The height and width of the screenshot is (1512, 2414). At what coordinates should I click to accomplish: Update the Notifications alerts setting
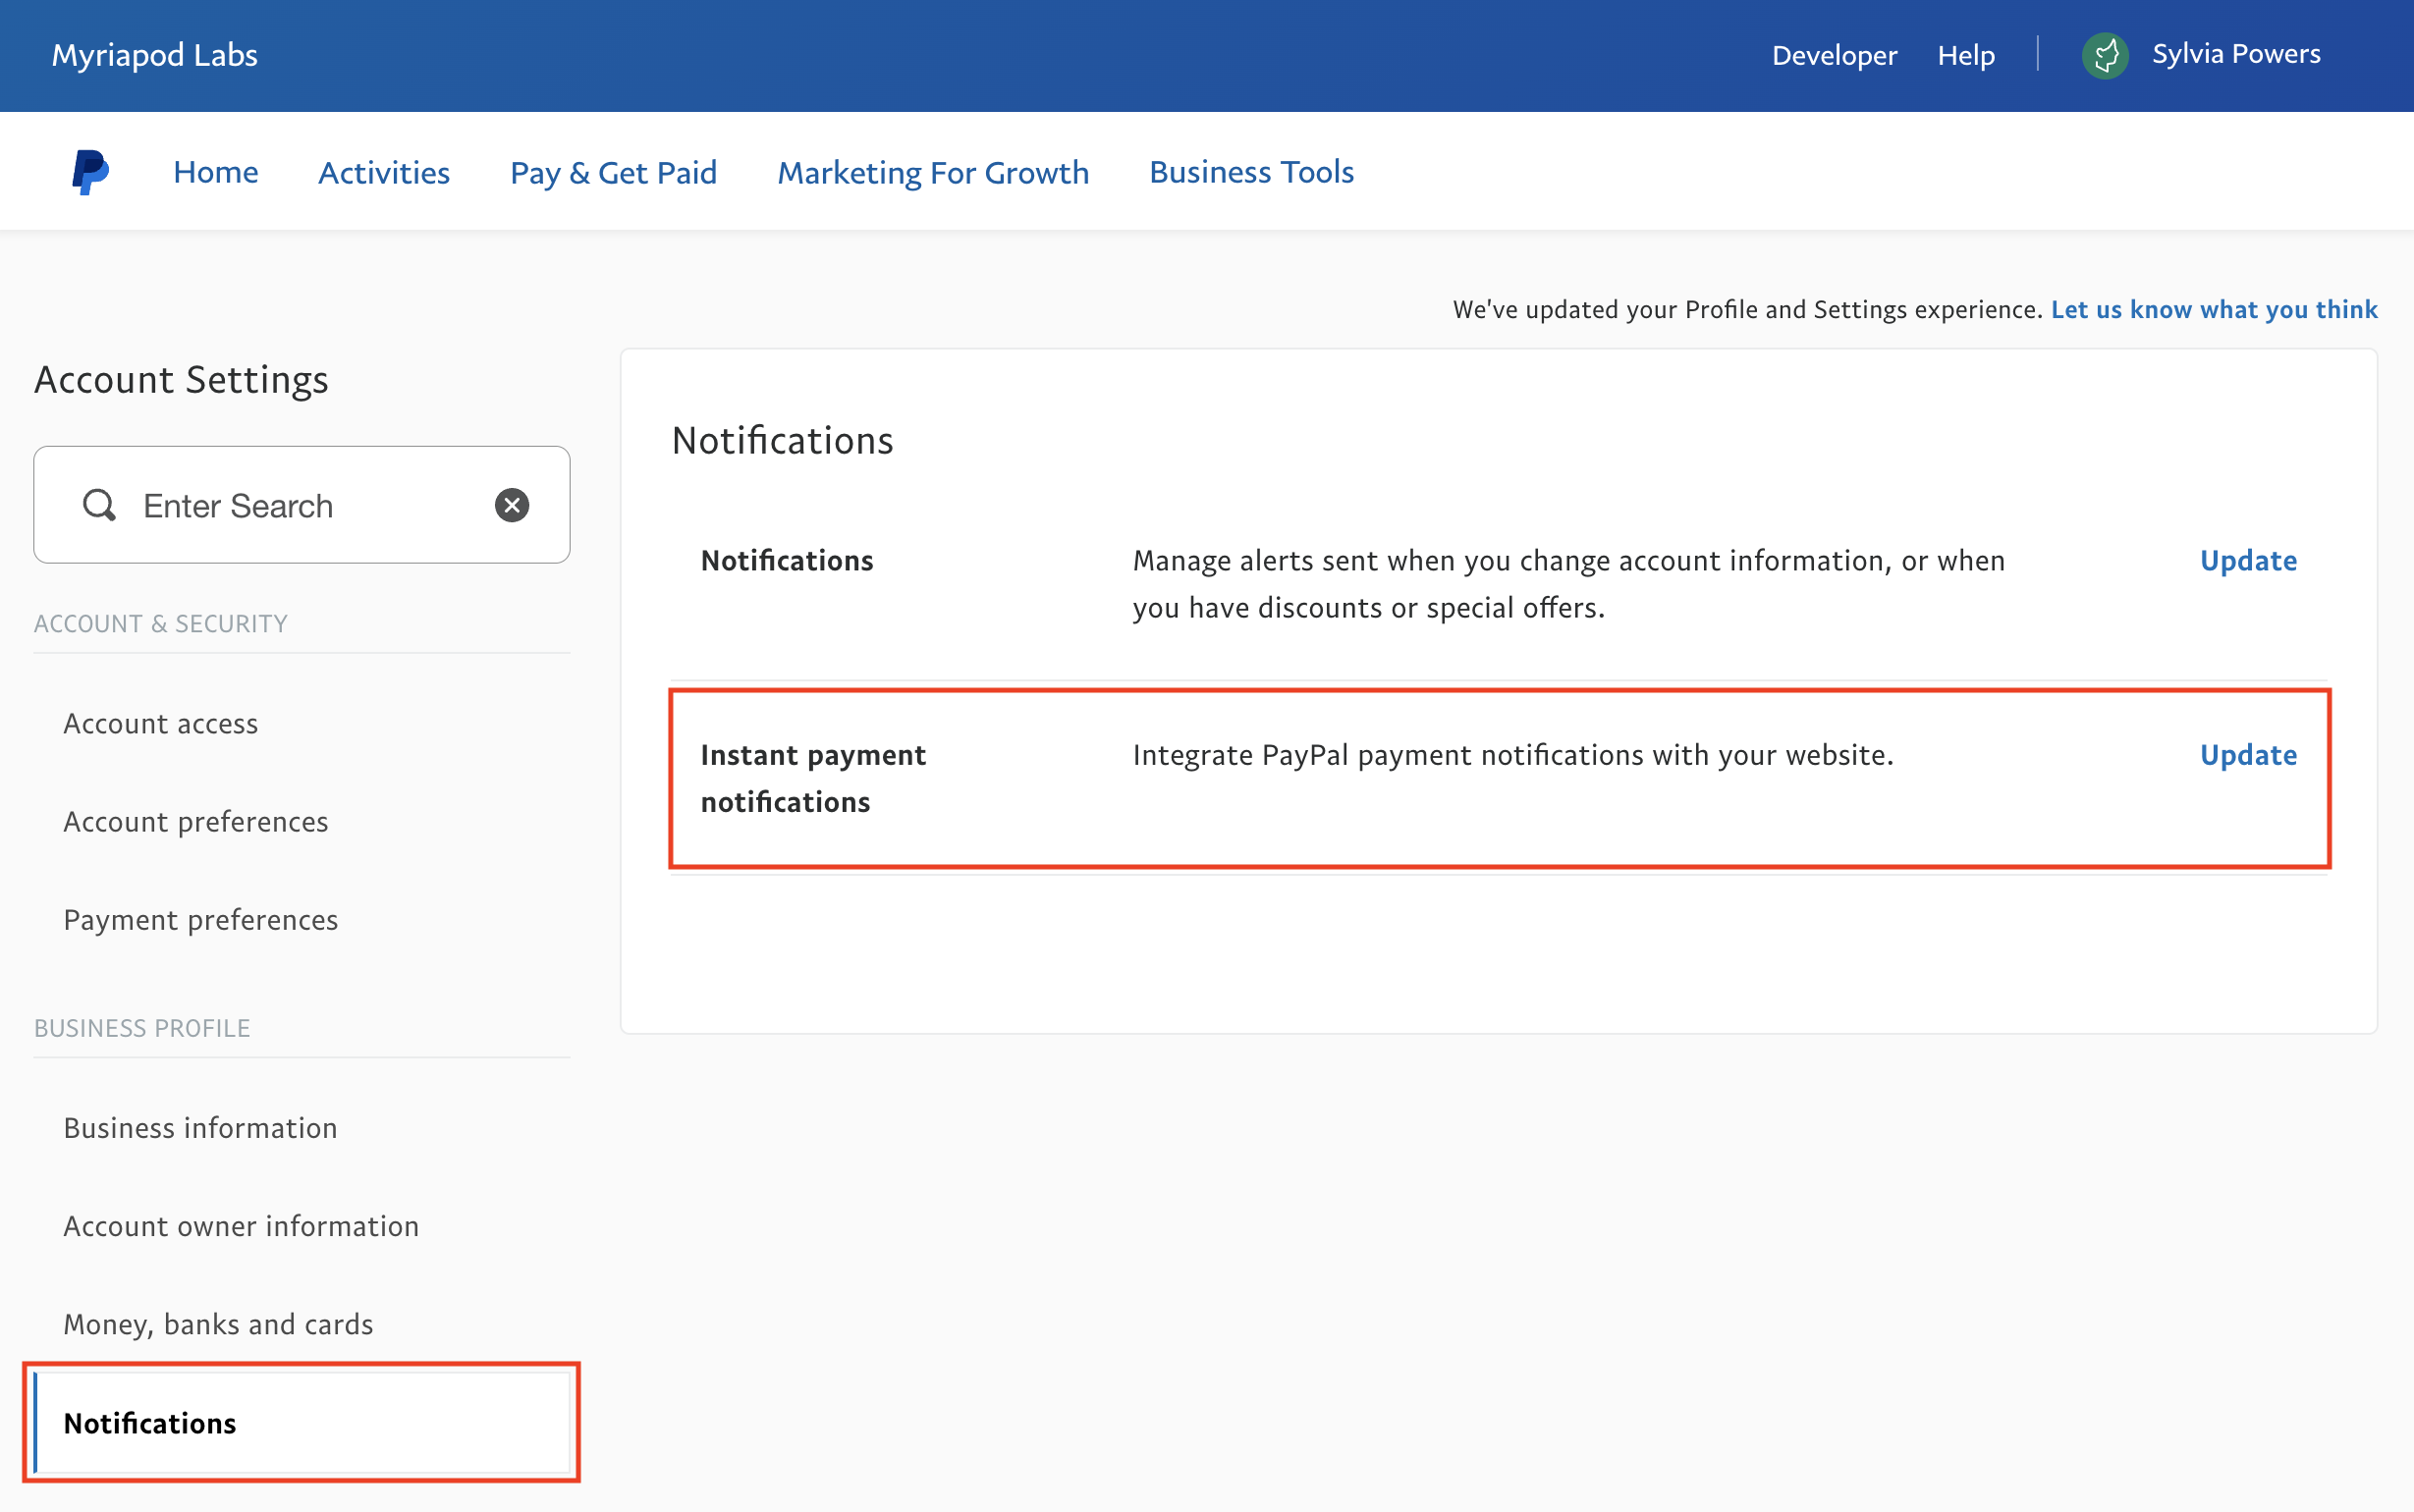(x=2248, y=560)
